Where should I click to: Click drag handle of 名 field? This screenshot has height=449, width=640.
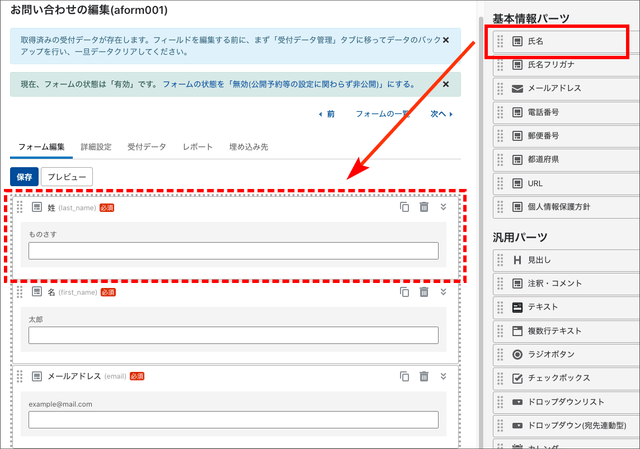click(20, 292)
